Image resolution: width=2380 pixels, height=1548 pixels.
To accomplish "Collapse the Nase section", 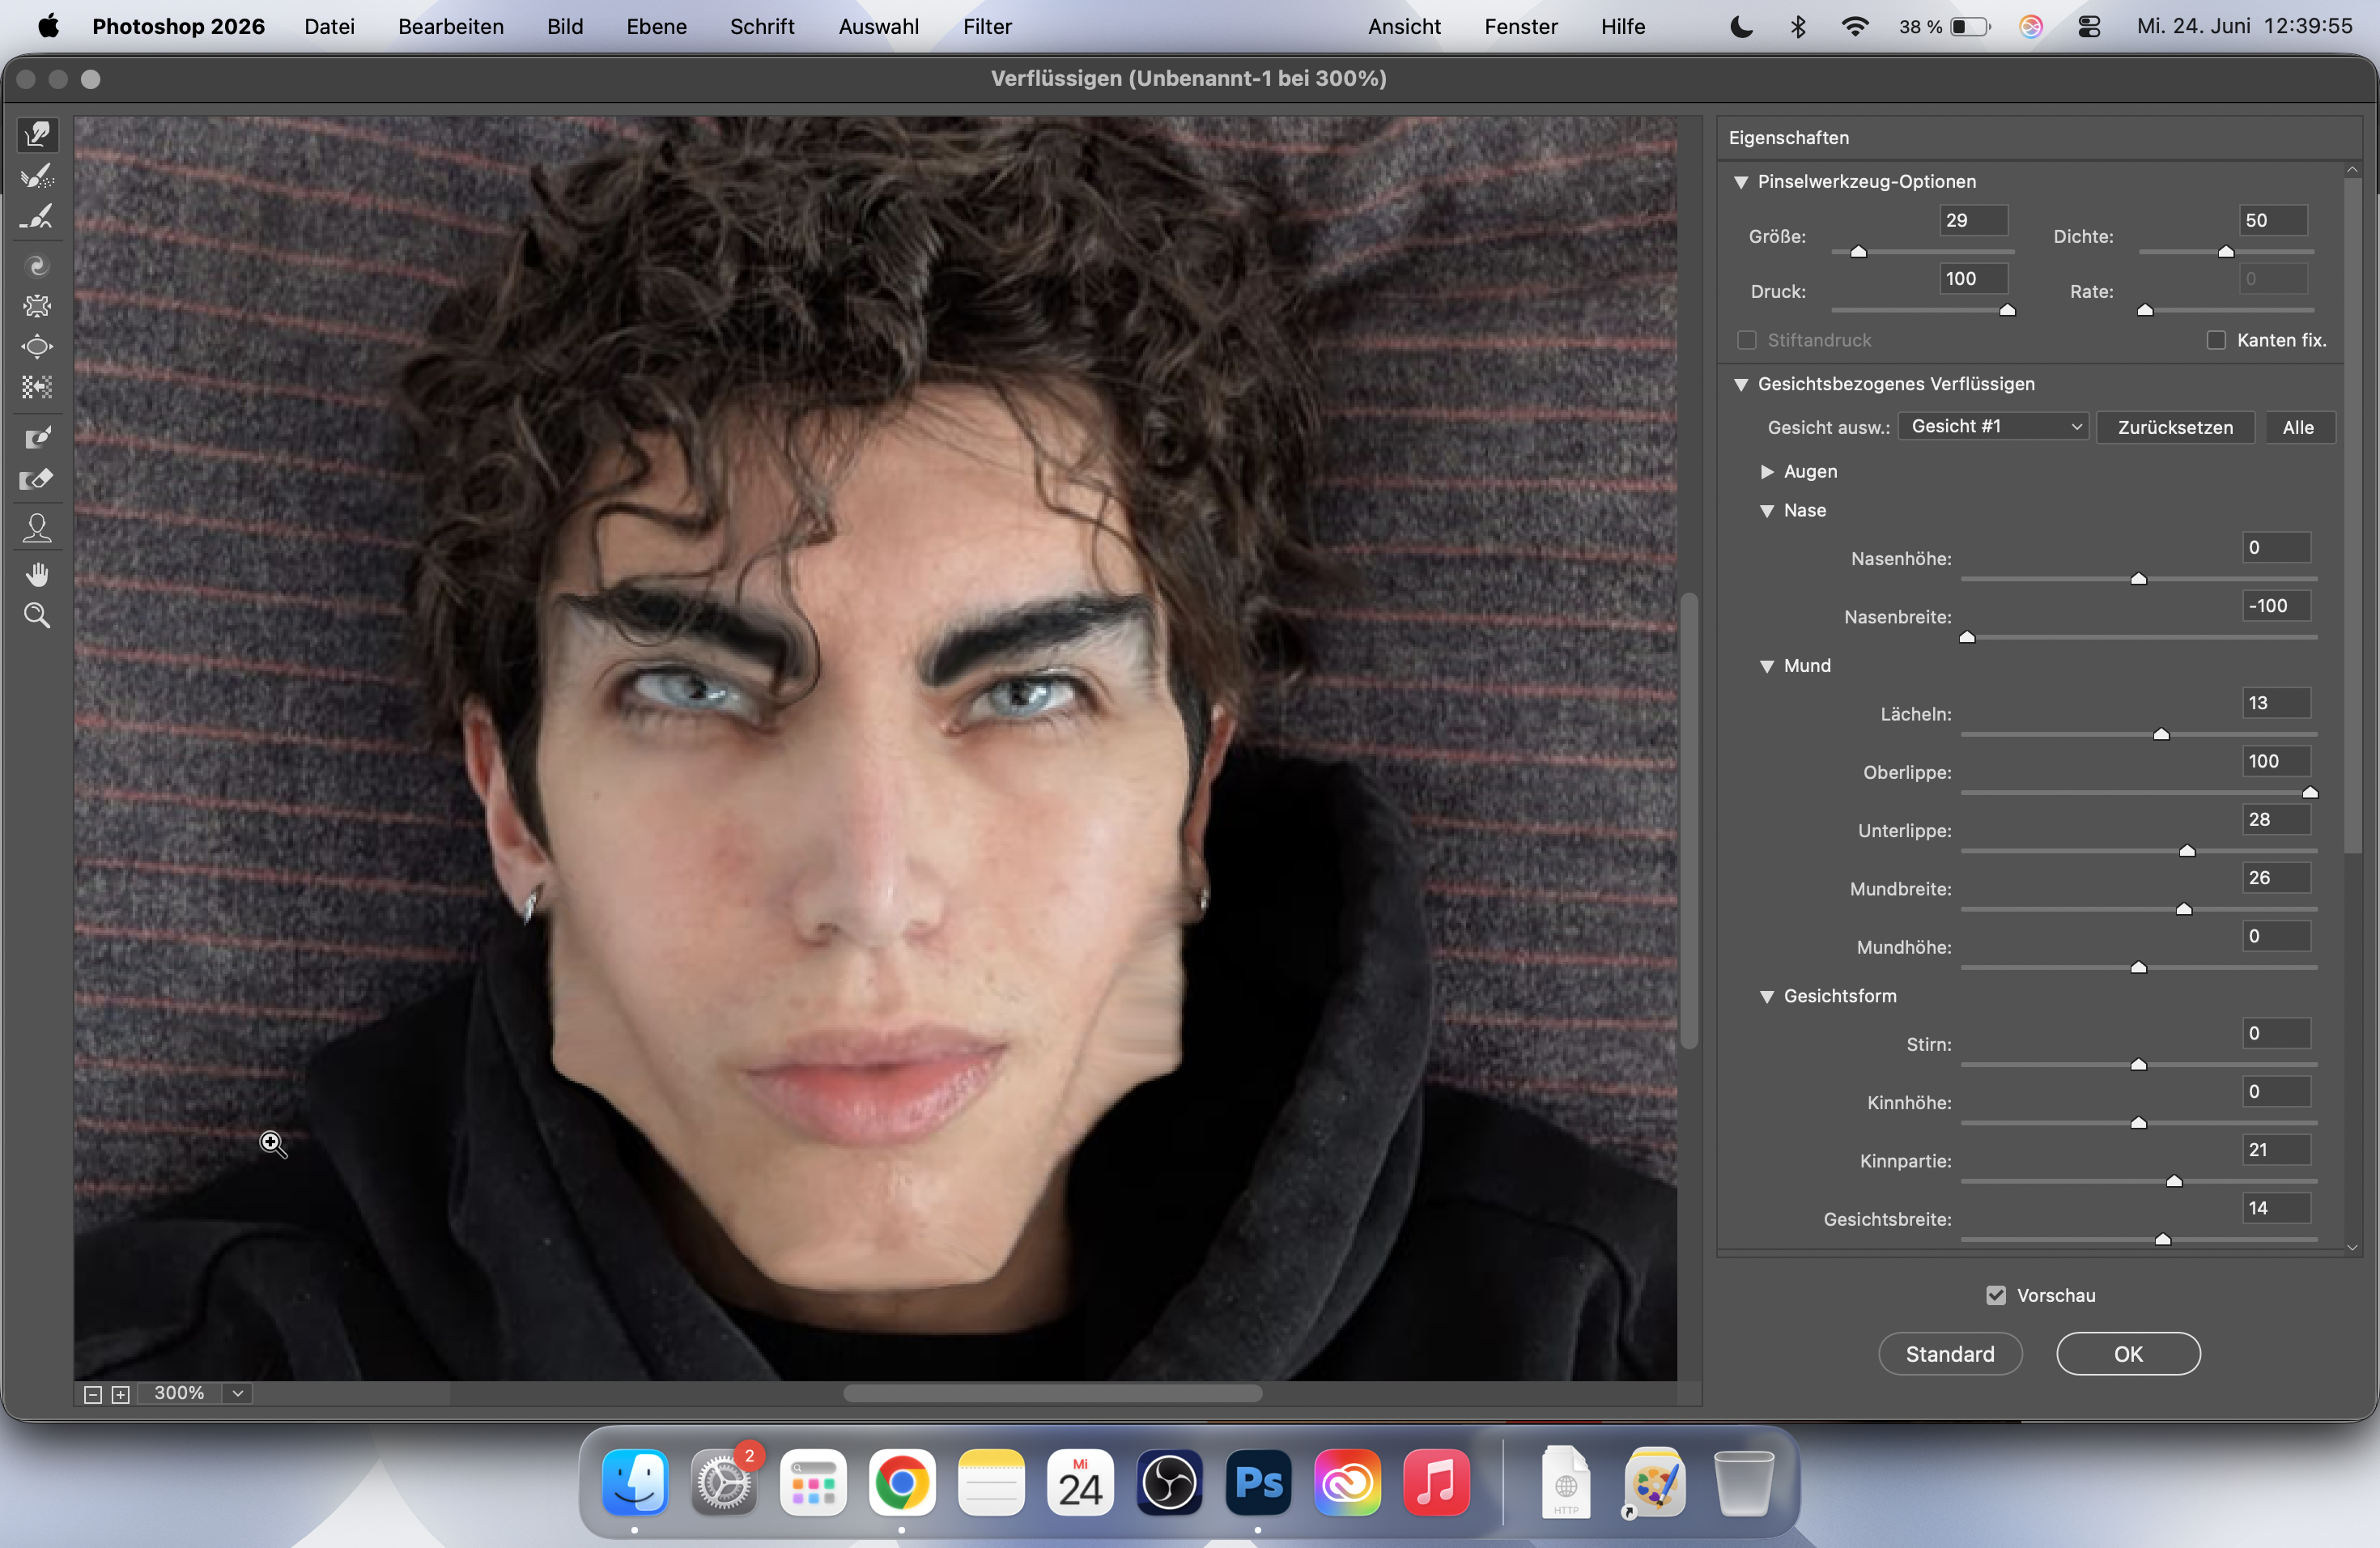I will point(1767,510).
